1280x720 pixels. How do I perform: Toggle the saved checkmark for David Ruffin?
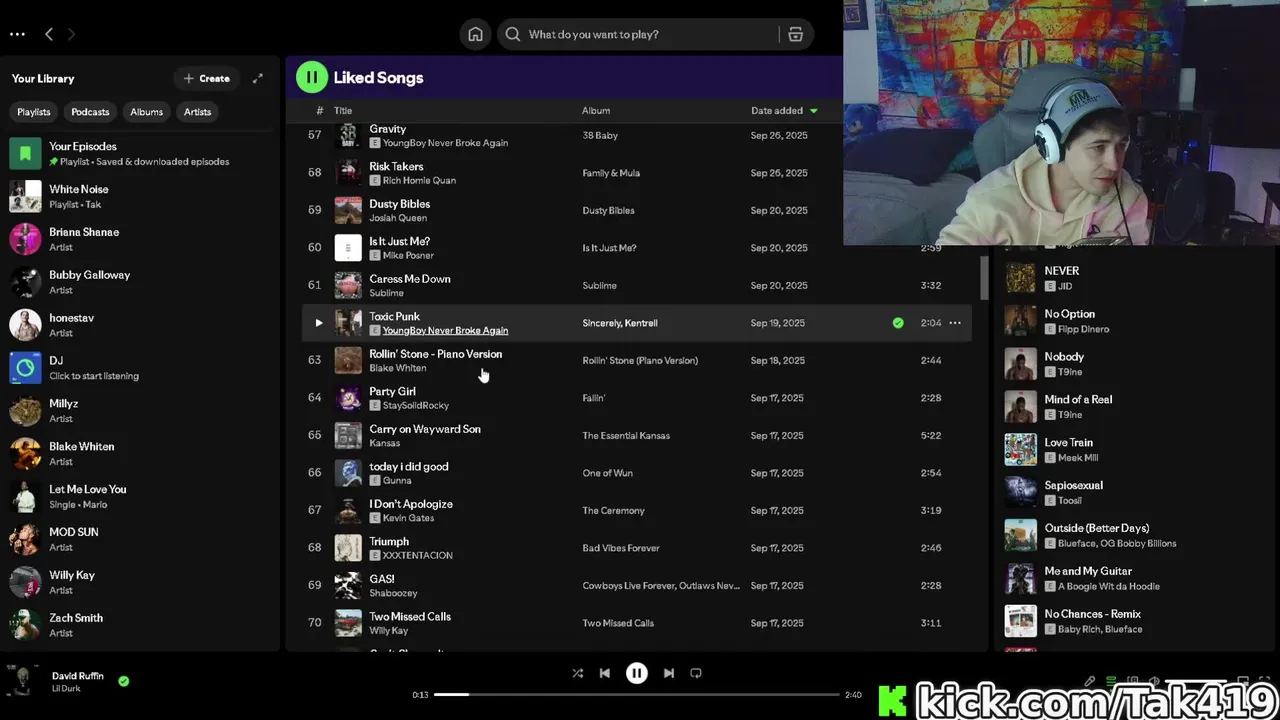pyautogui.click(x=124, y=681)
